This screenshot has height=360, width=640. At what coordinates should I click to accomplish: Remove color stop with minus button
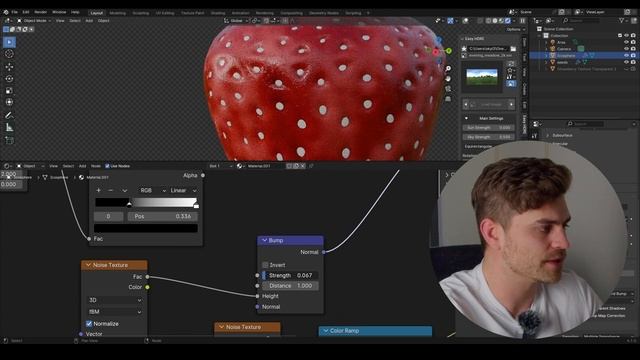click(x=111, y=190)
